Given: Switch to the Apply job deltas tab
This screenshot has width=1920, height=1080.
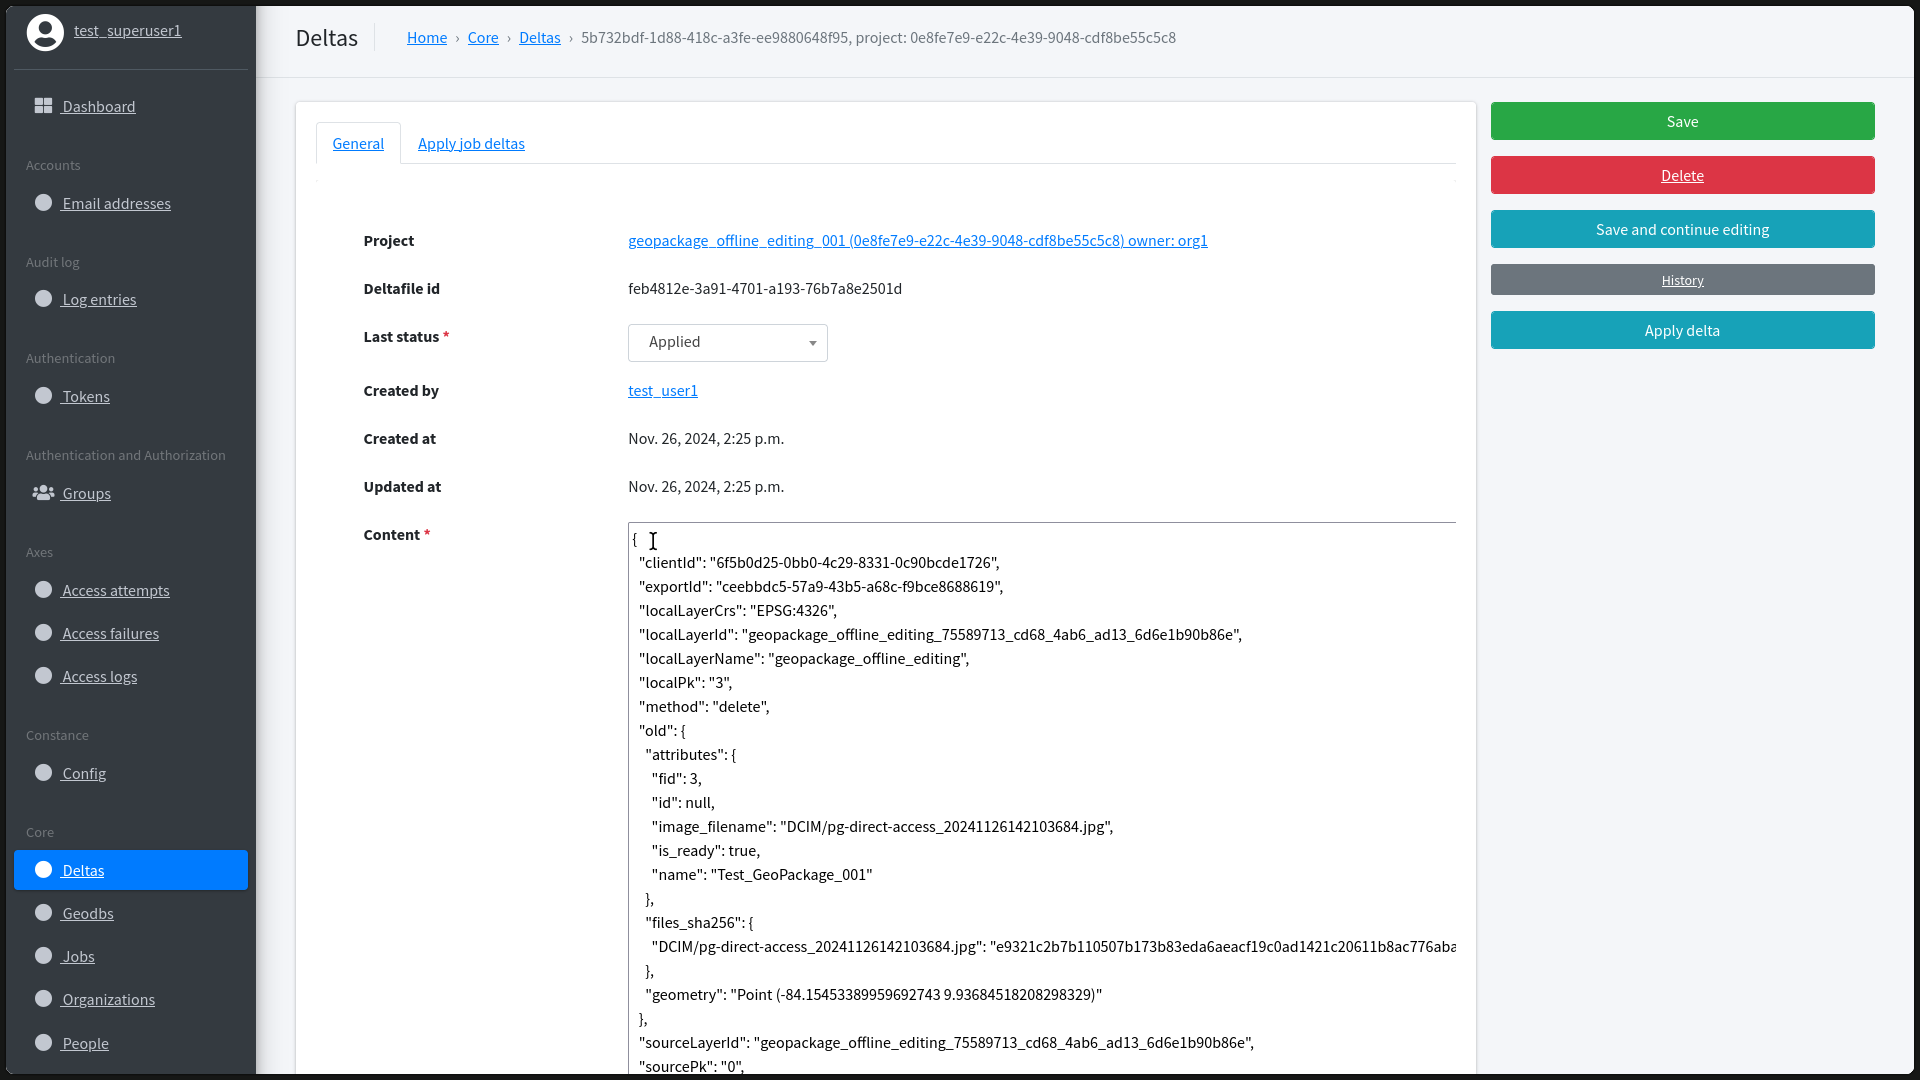Looking at the screenshot, I should coord(471,144).
